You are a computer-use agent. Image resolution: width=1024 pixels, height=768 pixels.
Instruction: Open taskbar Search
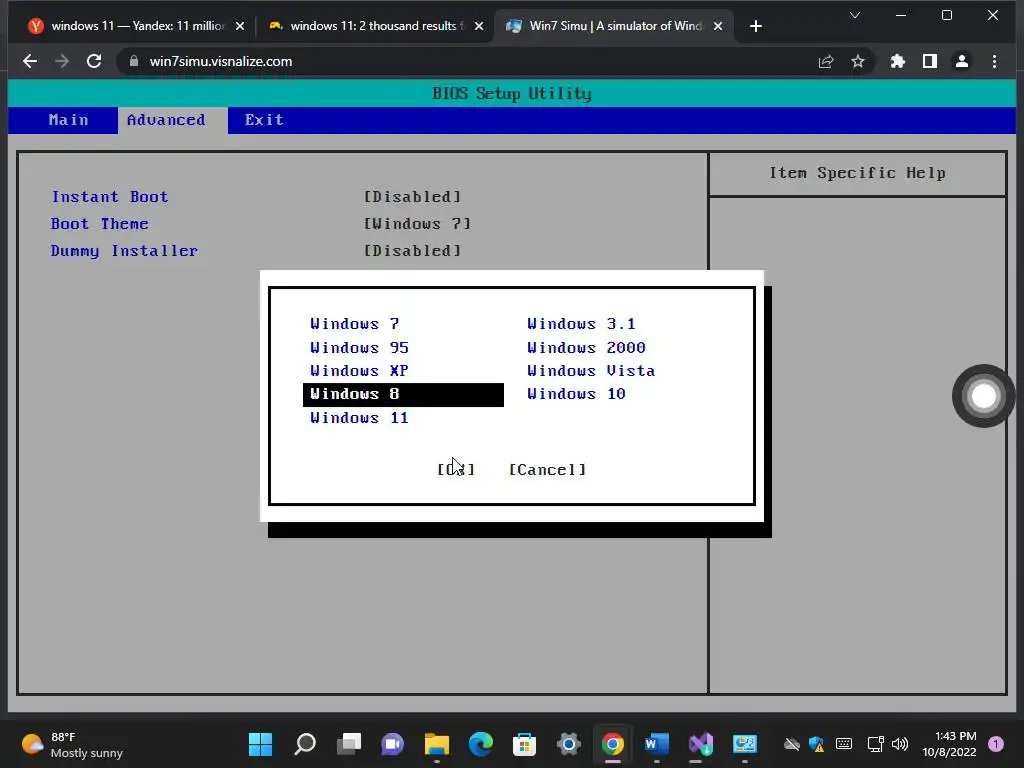pyautogui.click(x=305, y=744)
